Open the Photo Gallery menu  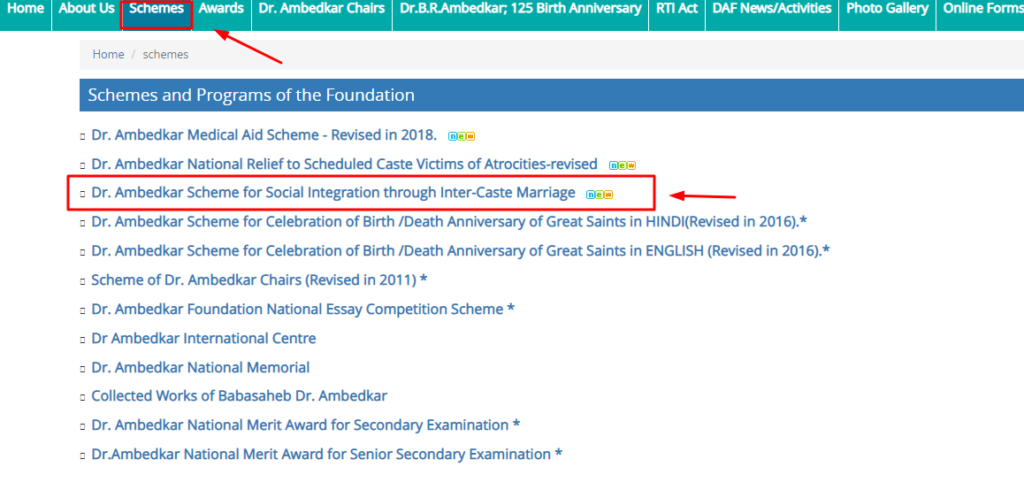click(887, 9)
